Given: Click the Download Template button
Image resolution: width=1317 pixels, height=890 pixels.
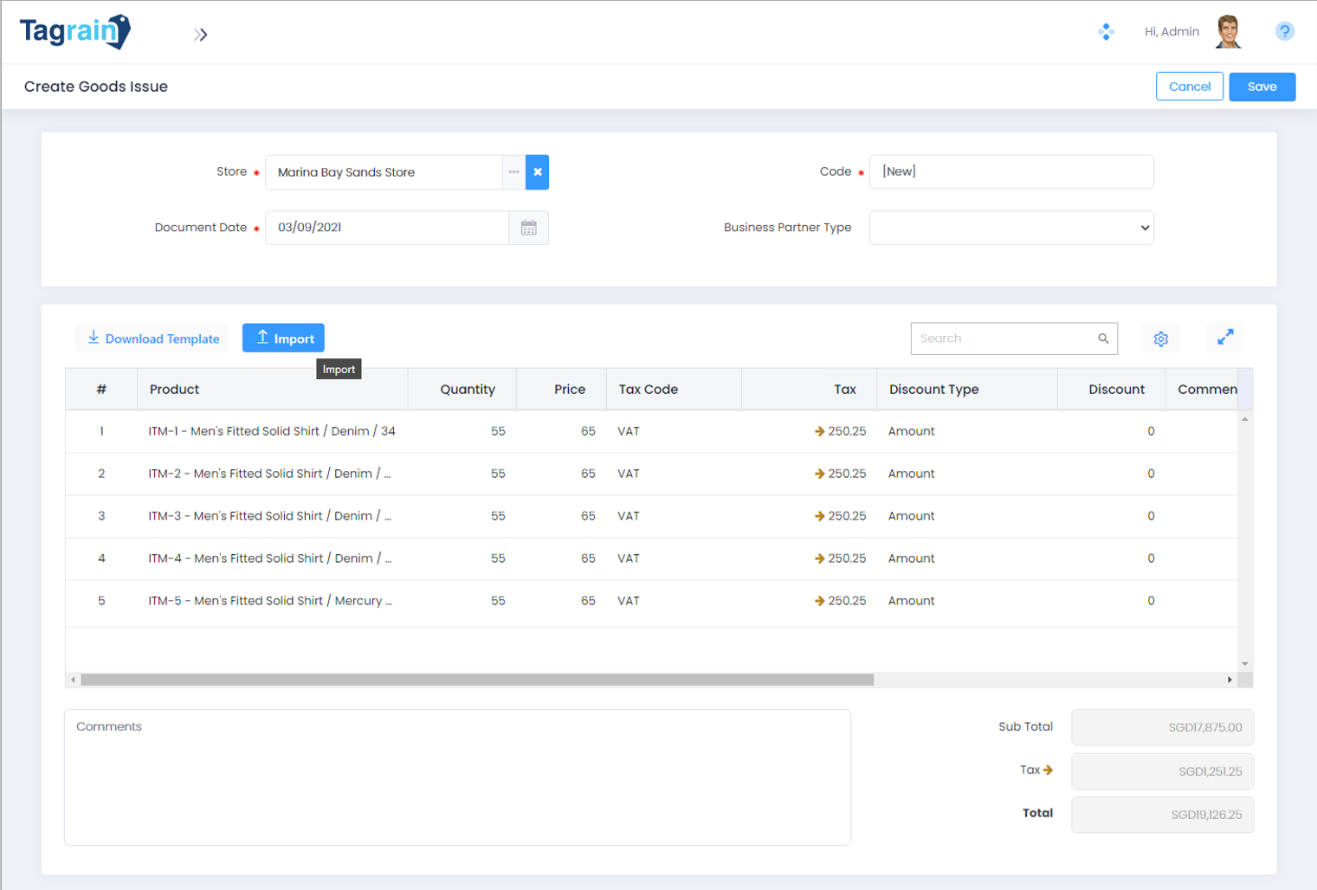Looking at the screenshot, I should click(x=152, y=339).
